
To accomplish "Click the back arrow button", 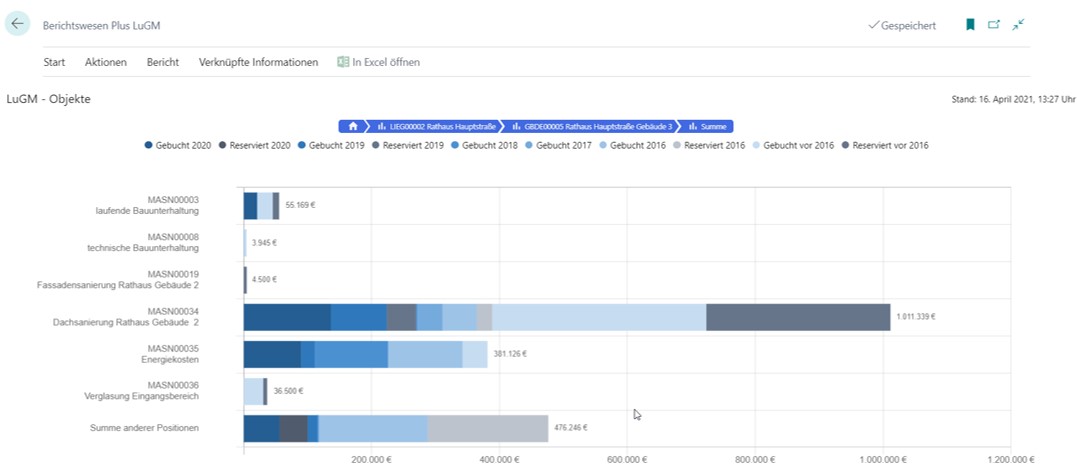I will click(x=17, y=25).
